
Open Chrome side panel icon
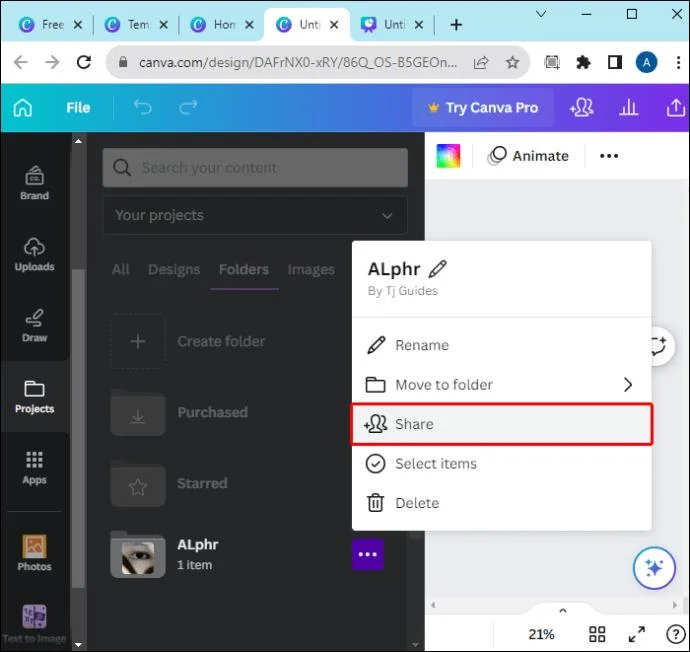(614, 62)
